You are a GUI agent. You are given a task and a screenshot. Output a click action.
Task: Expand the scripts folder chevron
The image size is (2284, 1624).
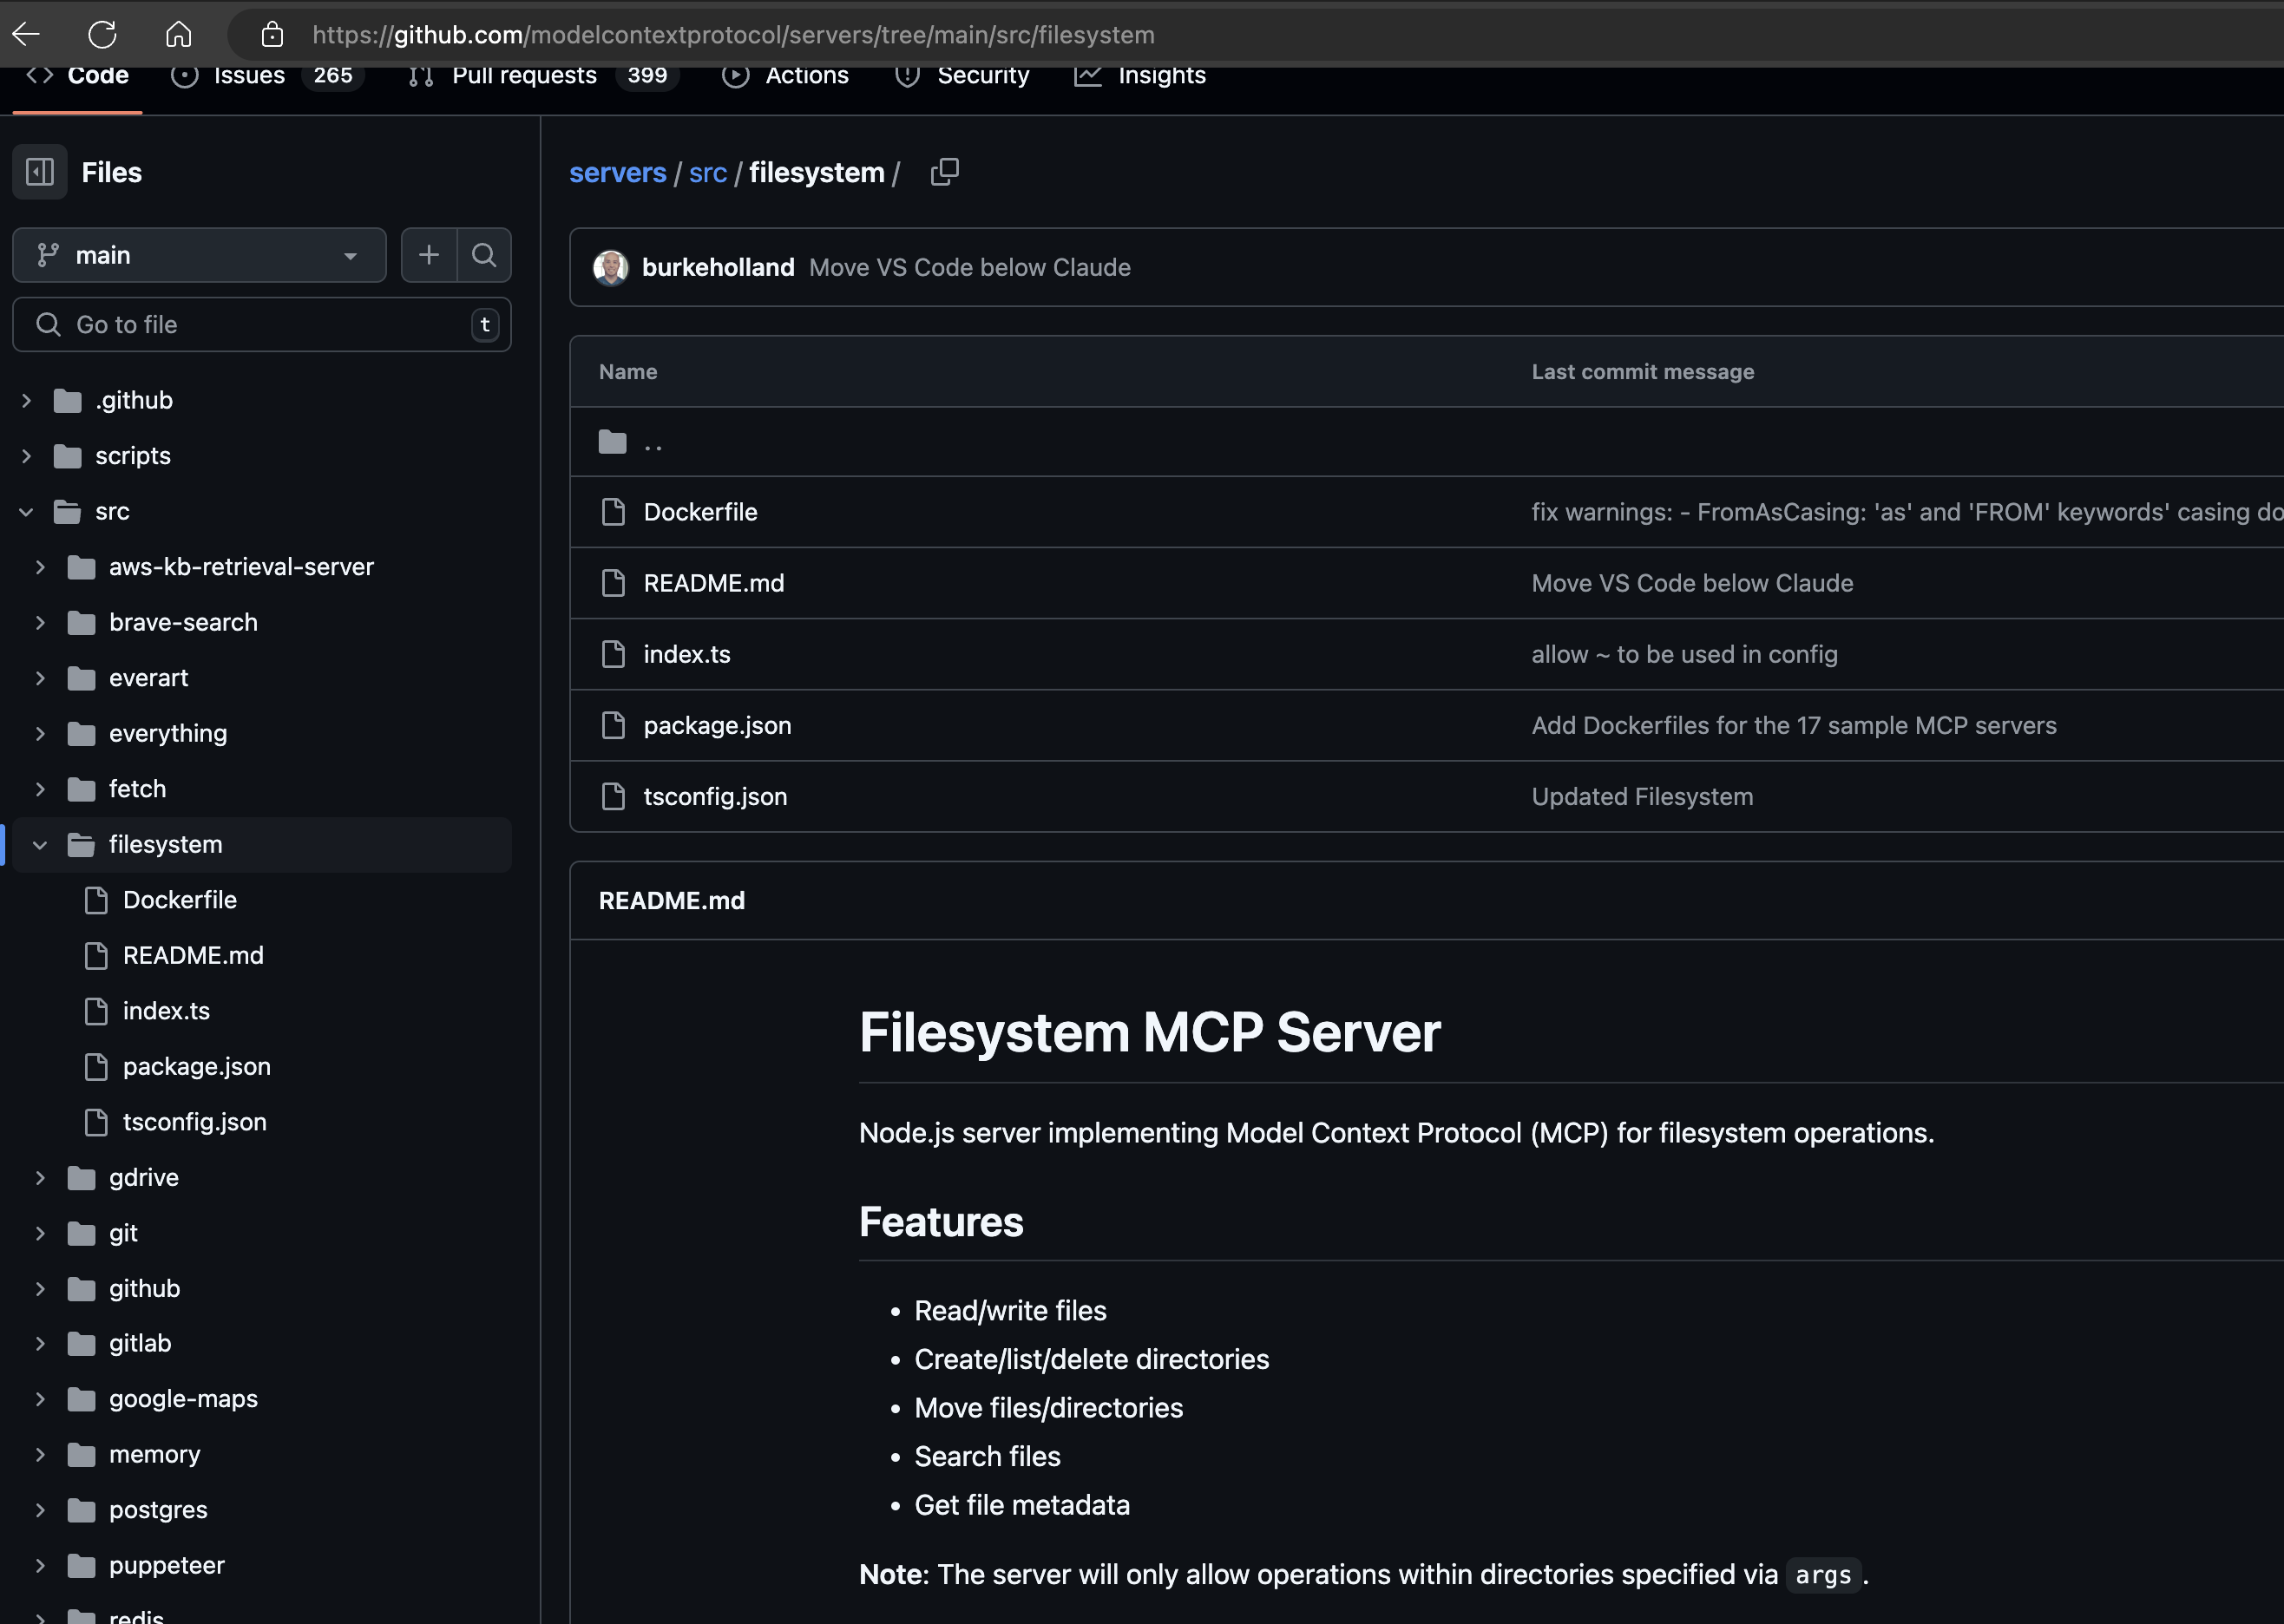tap(26, 456)
